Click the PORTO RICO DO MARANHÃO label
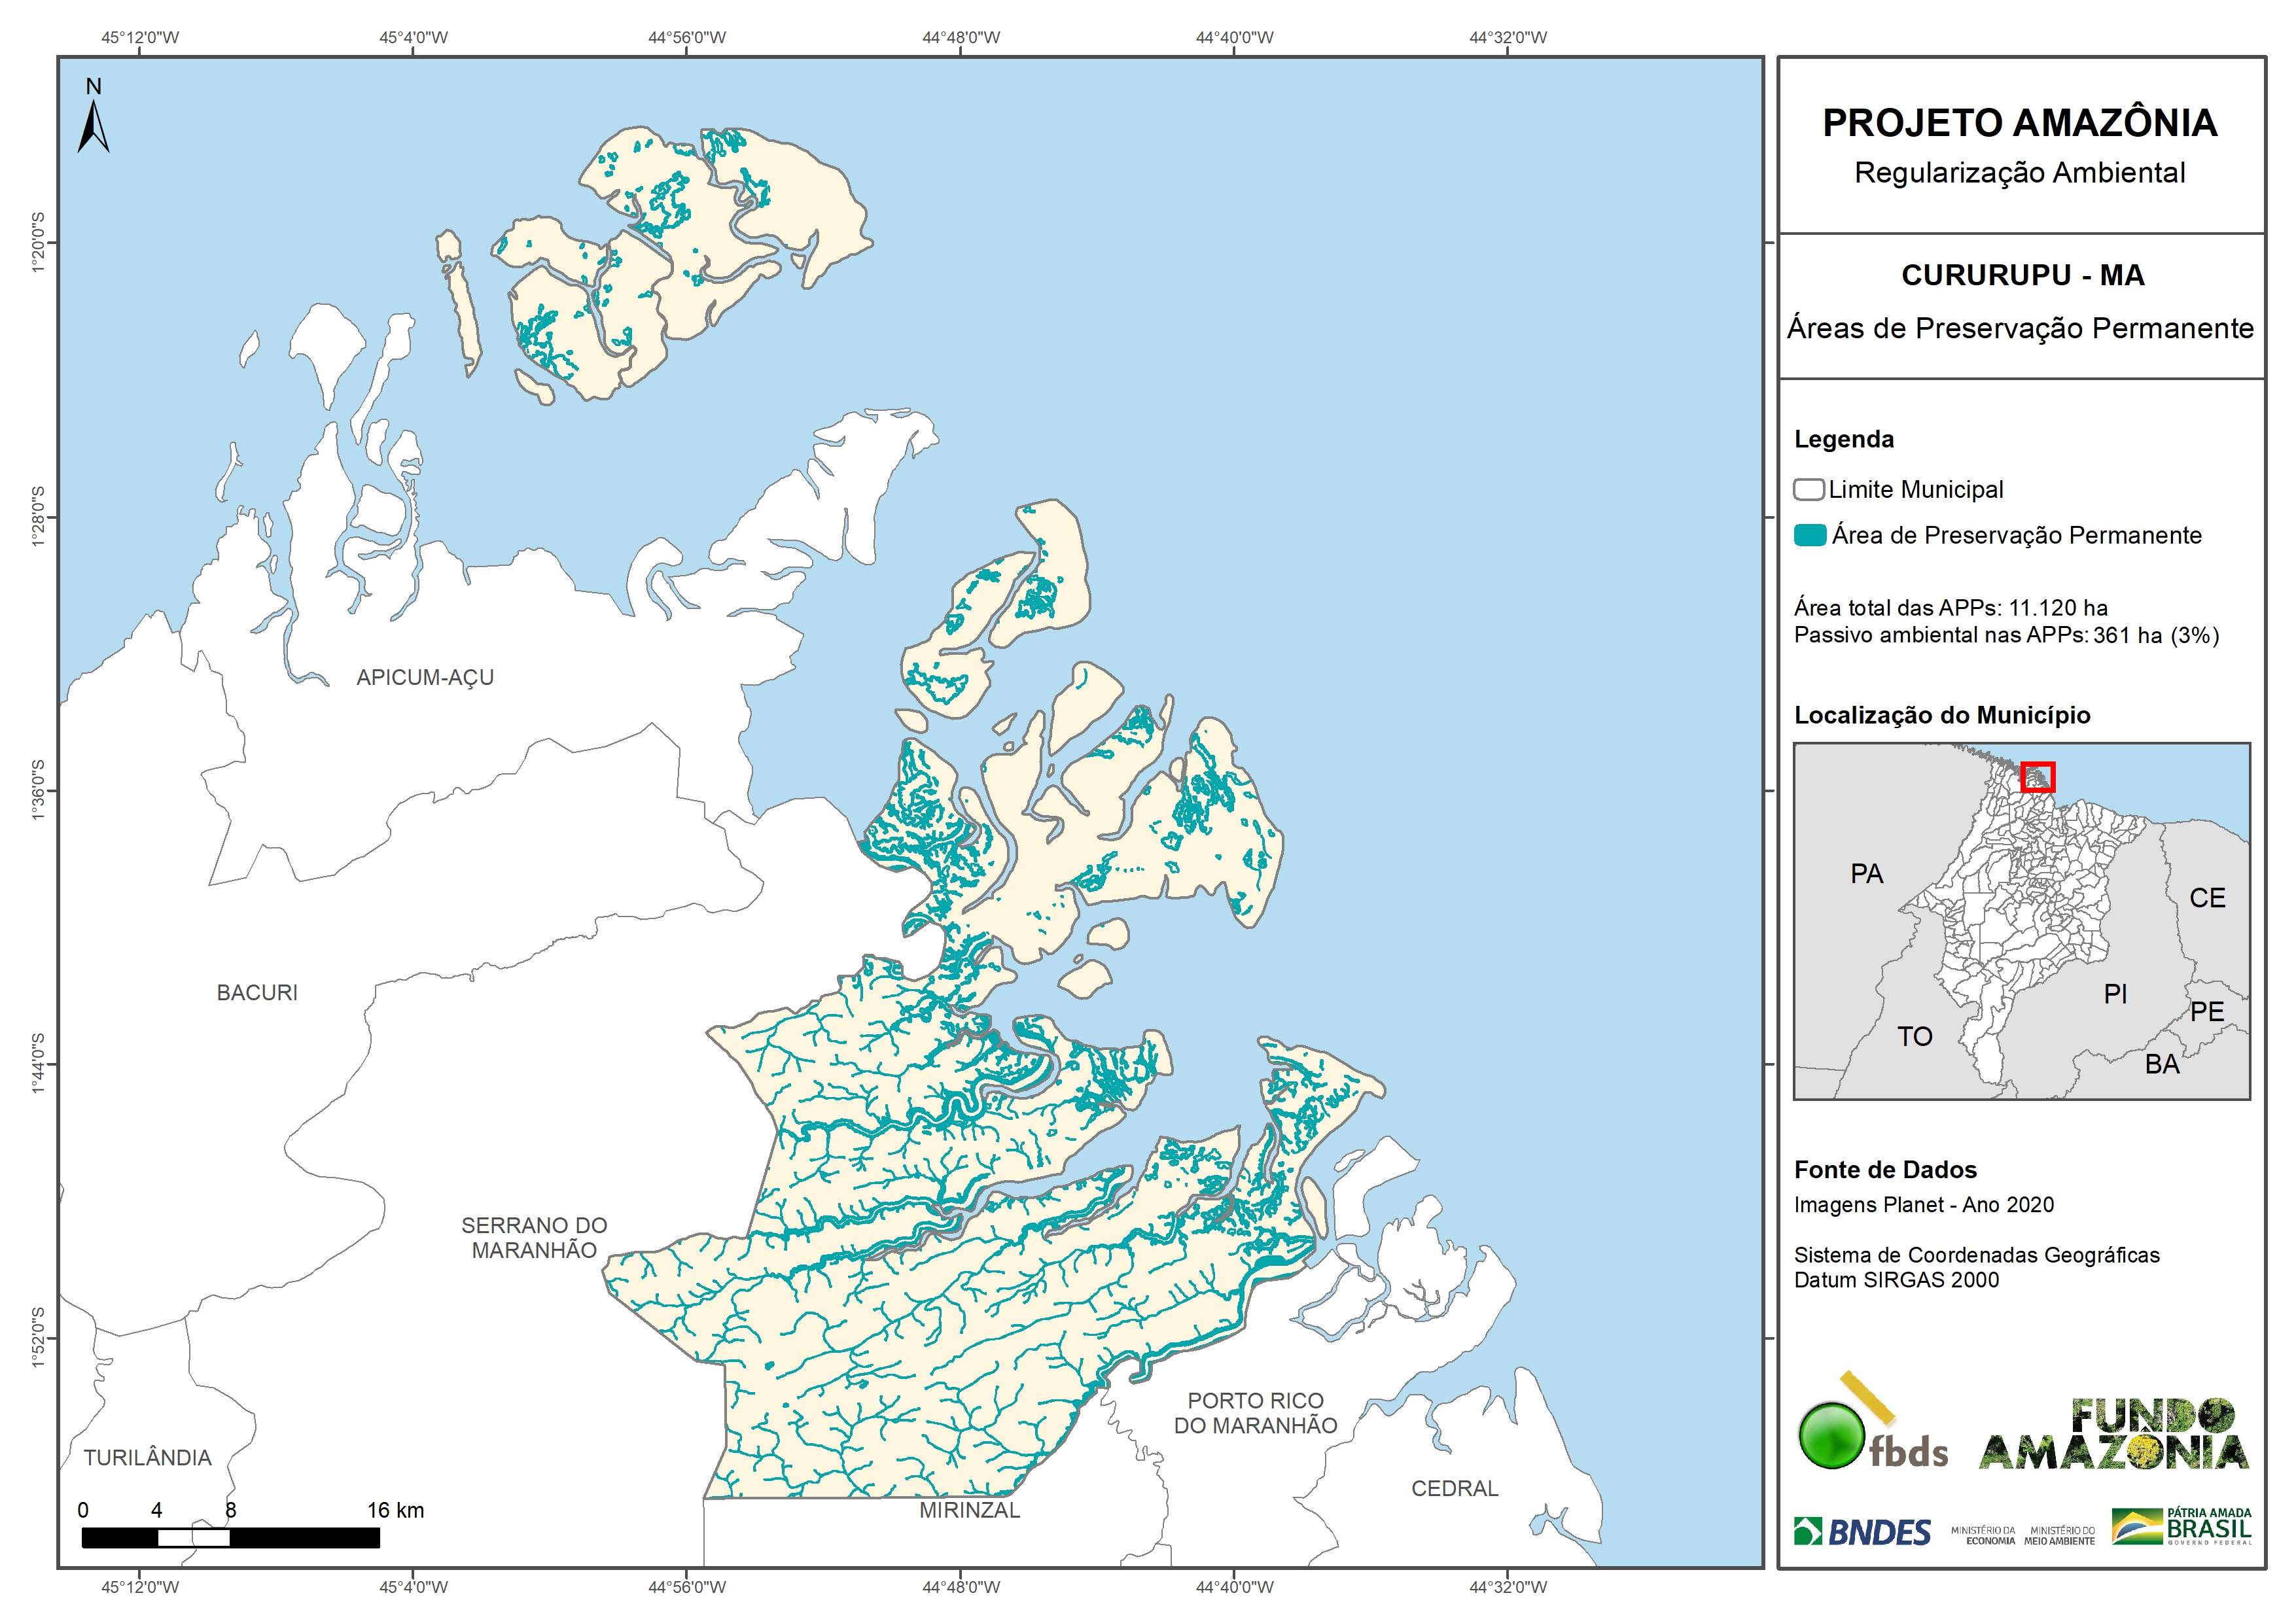 click(1255, 1413)
